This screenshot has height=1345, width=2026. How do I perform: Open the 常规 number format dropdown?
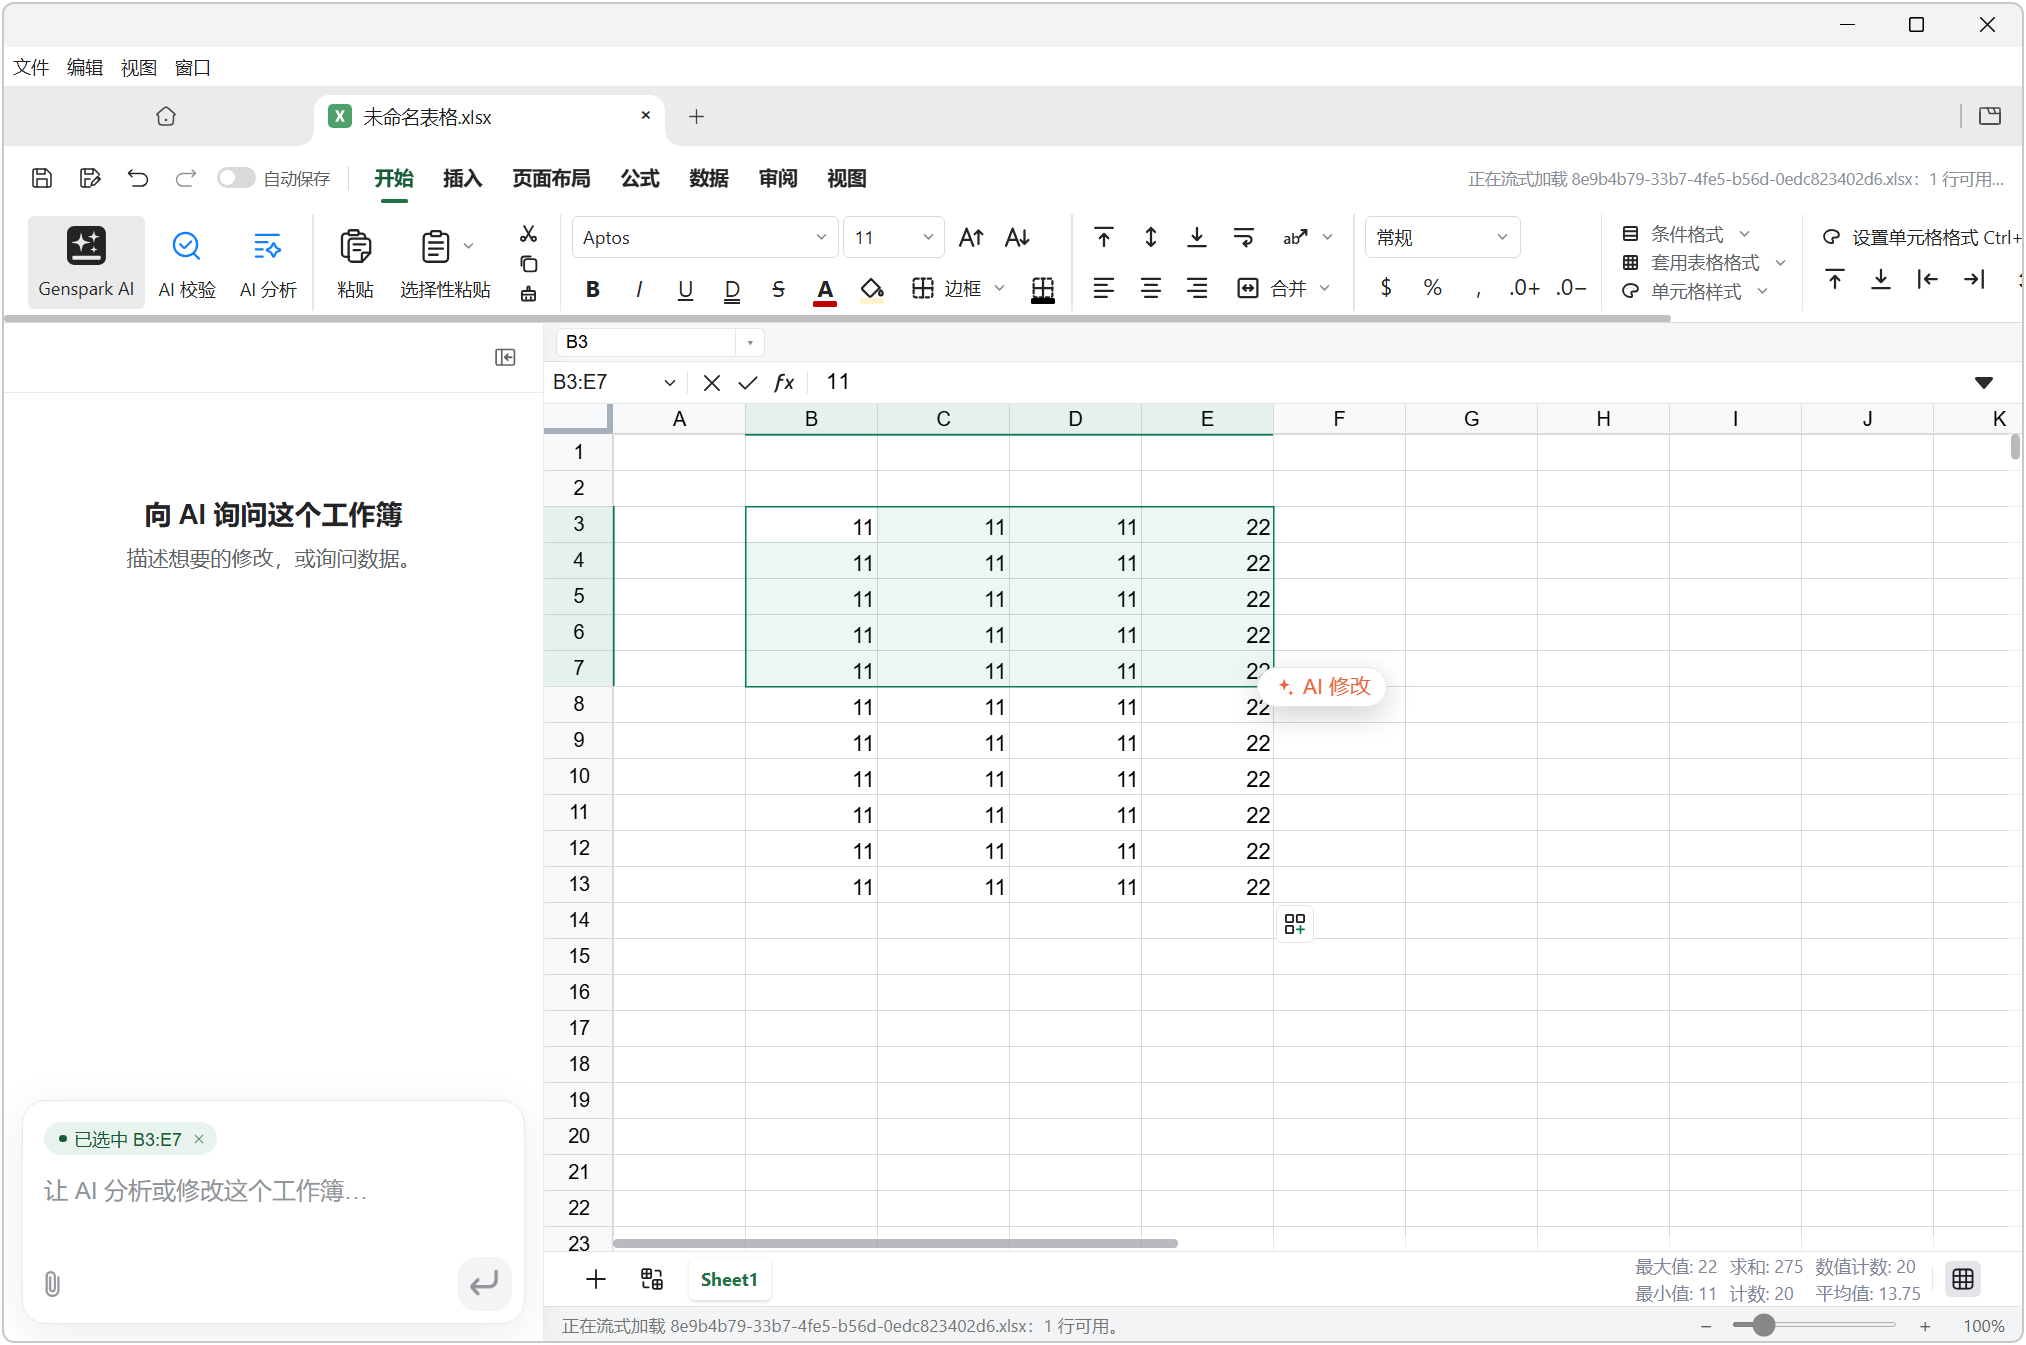(1442, 238)
